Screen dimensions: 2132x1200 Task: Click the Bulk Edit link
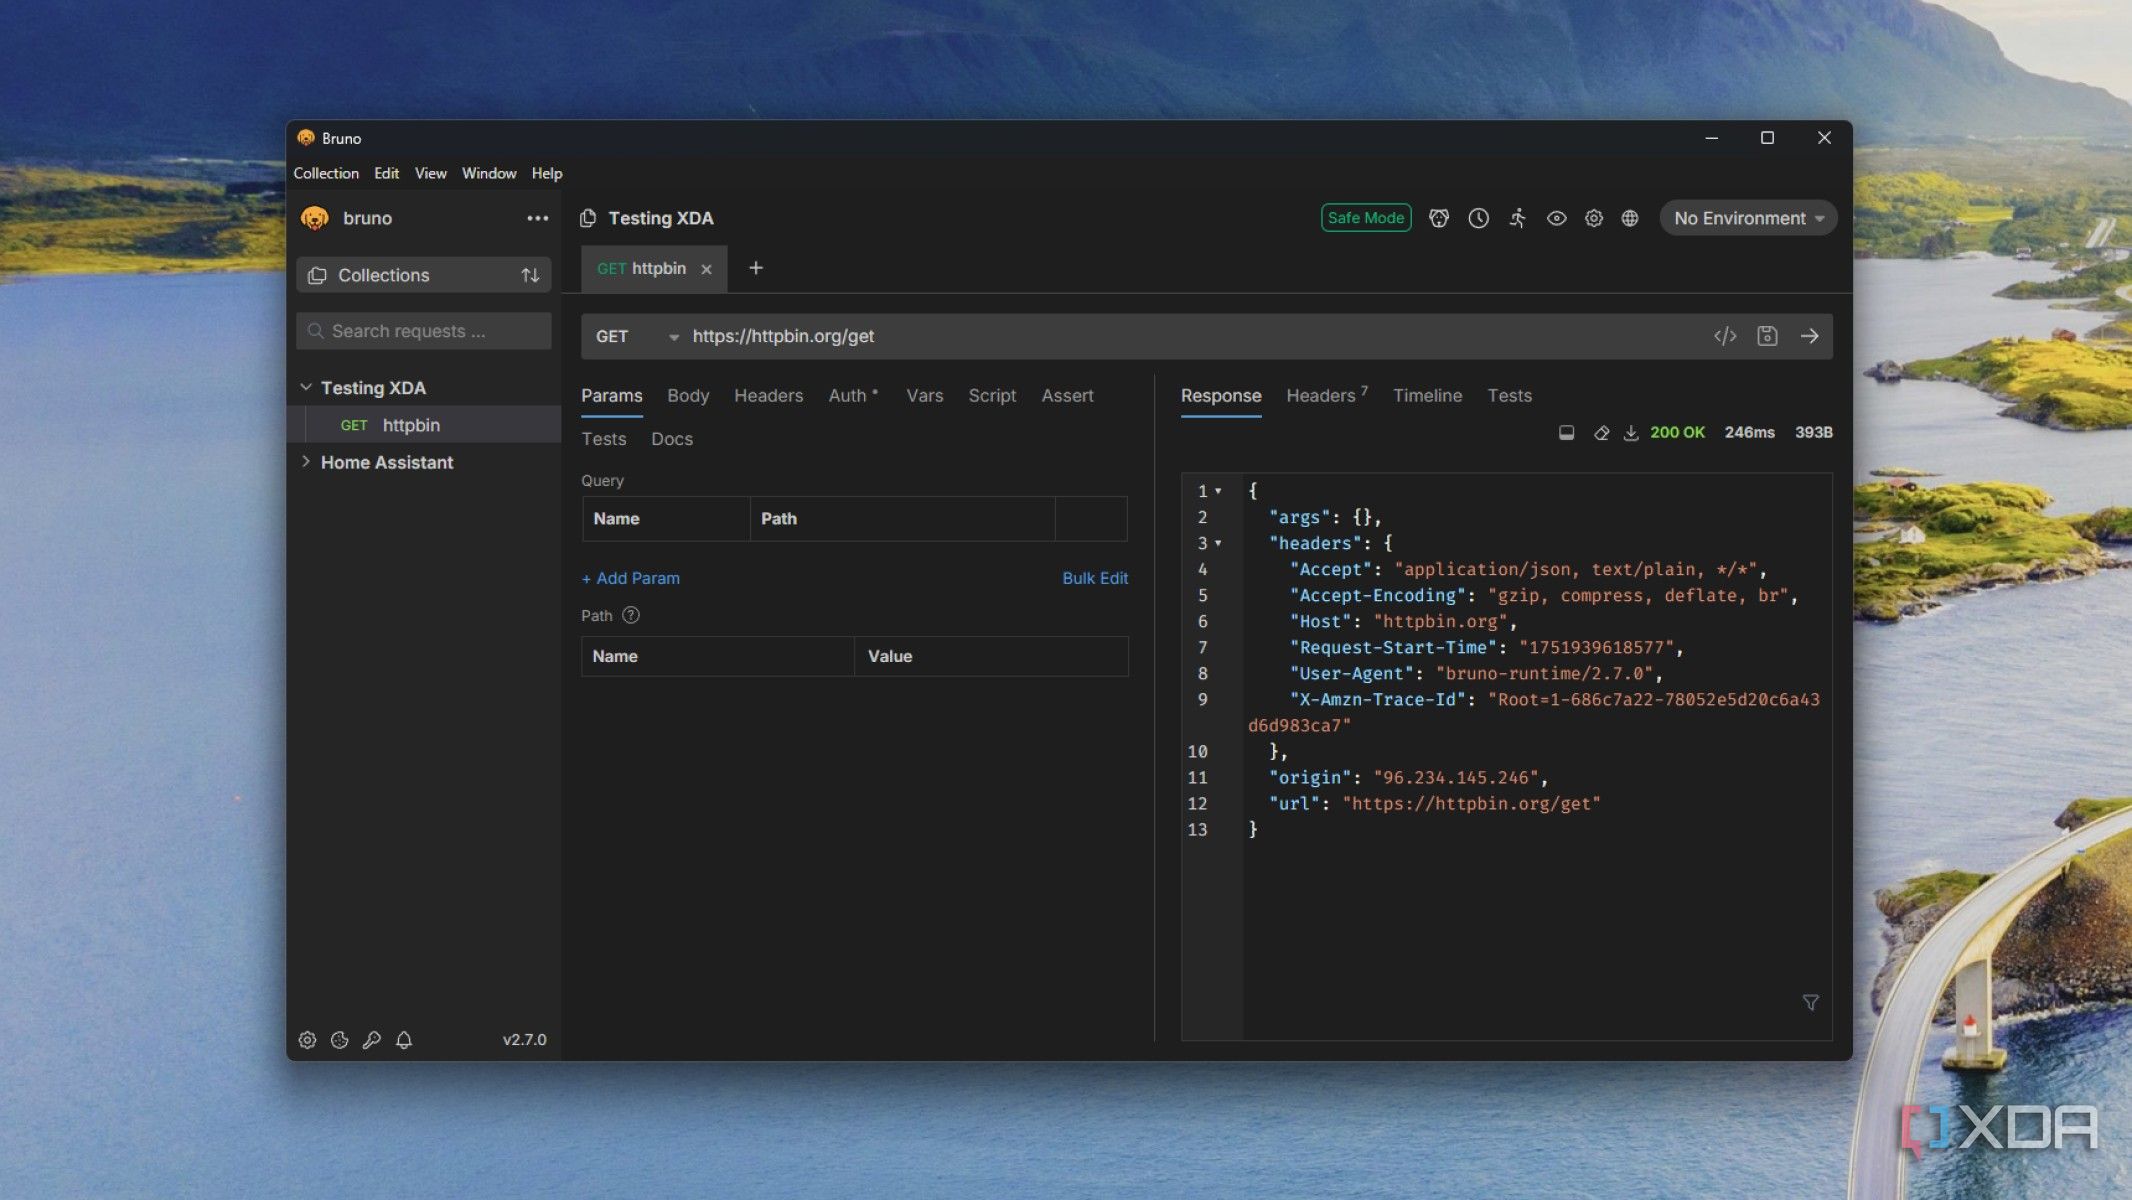pyautogui.click(x=1095, y=578)
